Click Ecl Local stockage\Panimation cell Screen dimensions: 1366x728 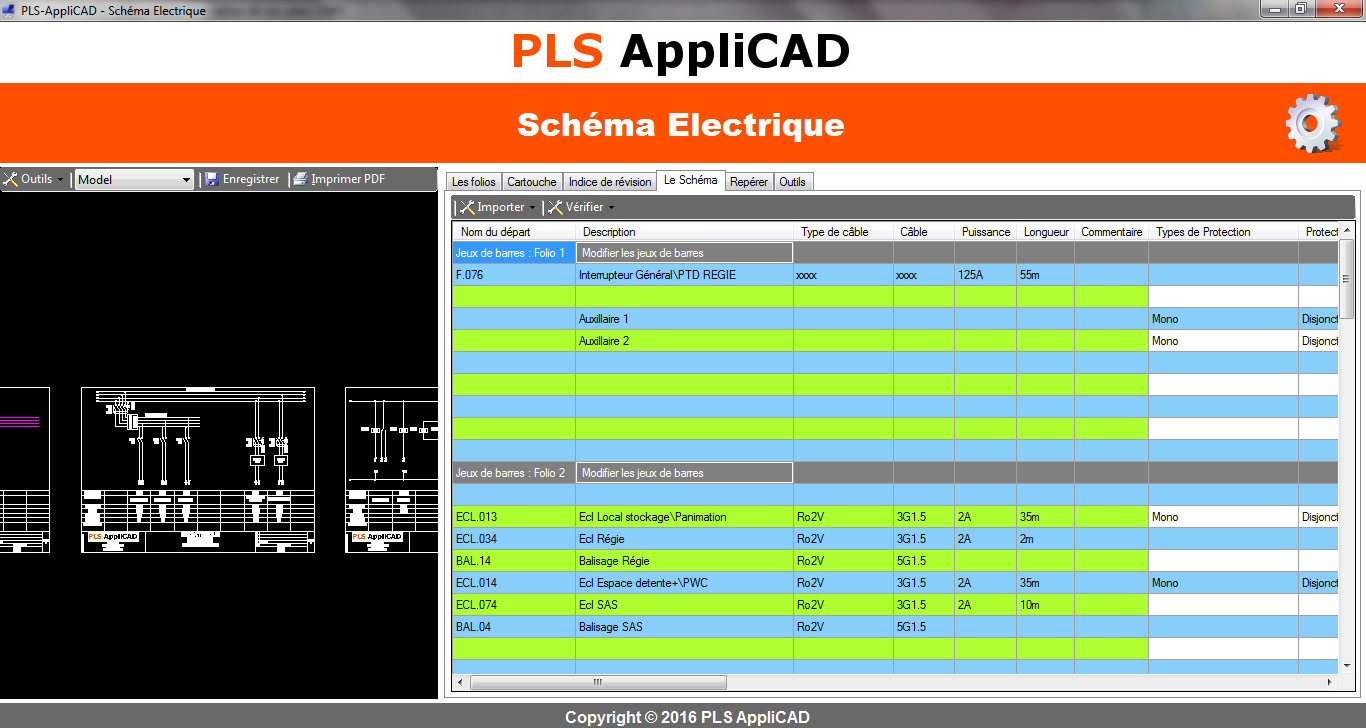pyautogui.click(x=684, y=517)
